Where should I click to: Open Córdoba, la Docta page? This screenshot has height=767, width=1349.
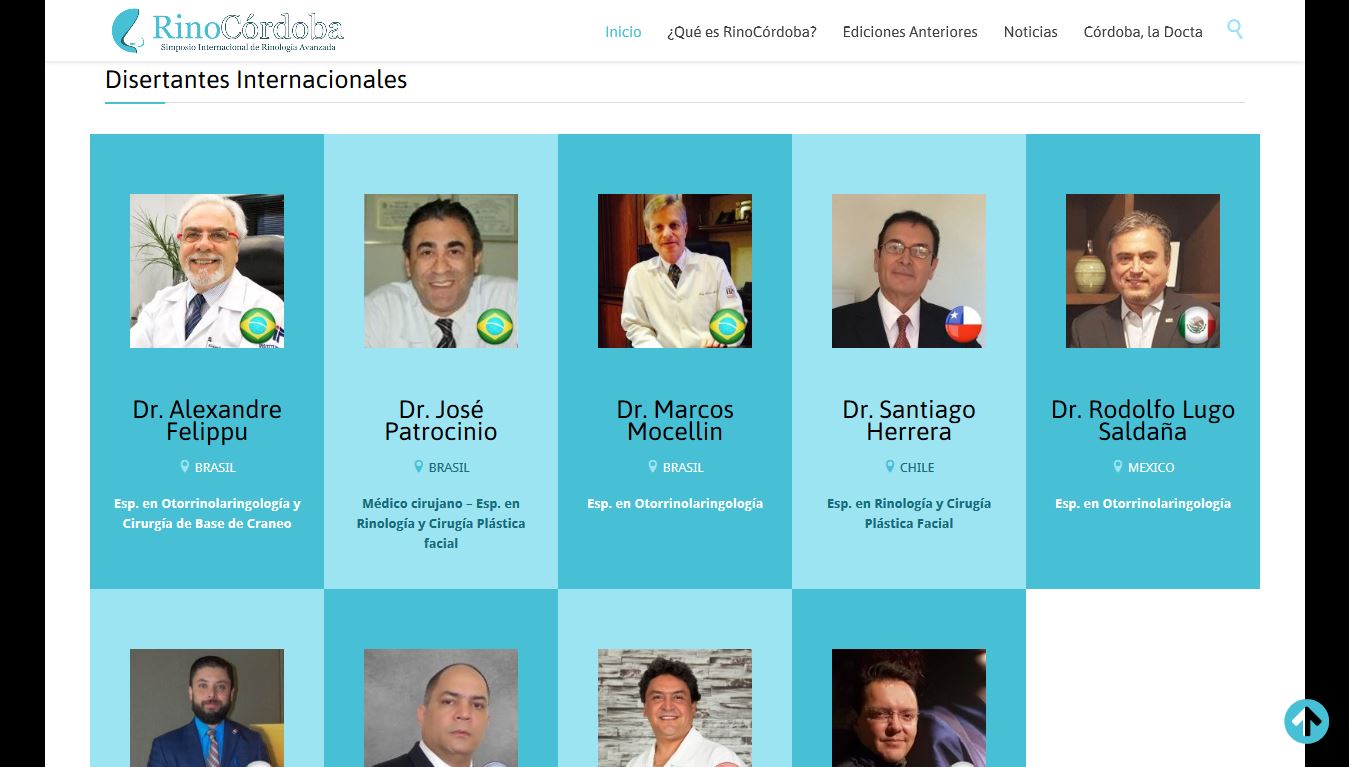1143,32
